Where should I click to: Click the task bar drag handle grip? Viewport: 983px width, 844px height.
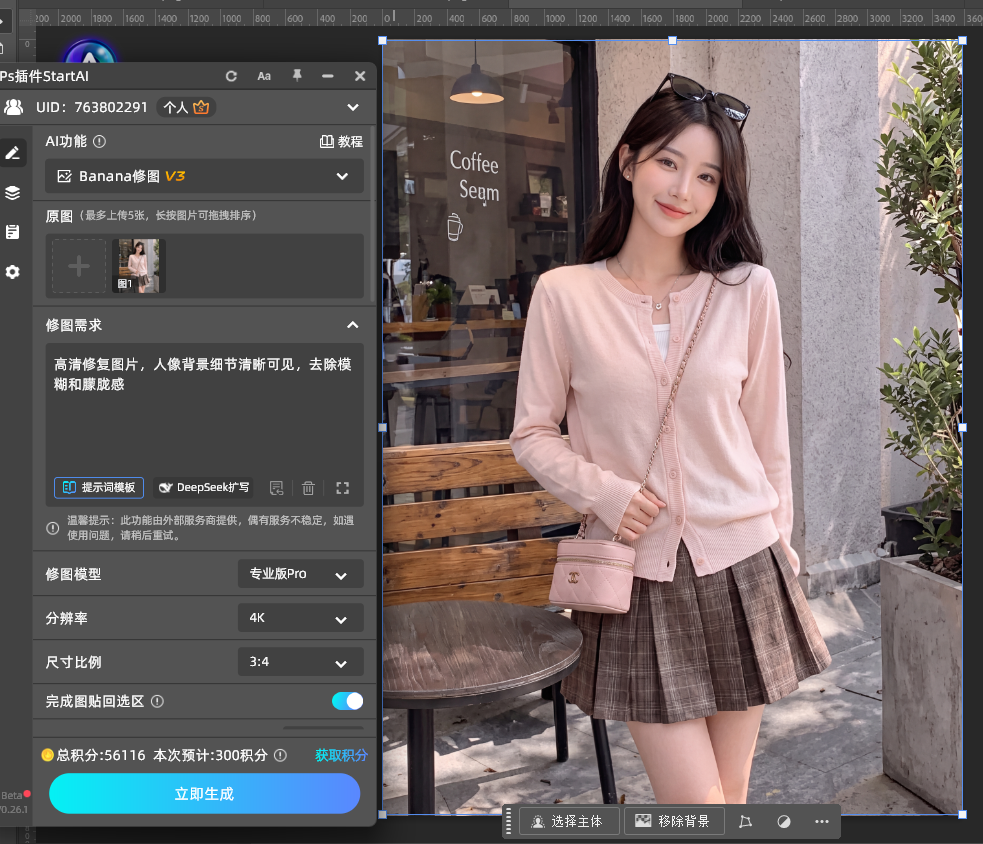(x=508, y=821)
